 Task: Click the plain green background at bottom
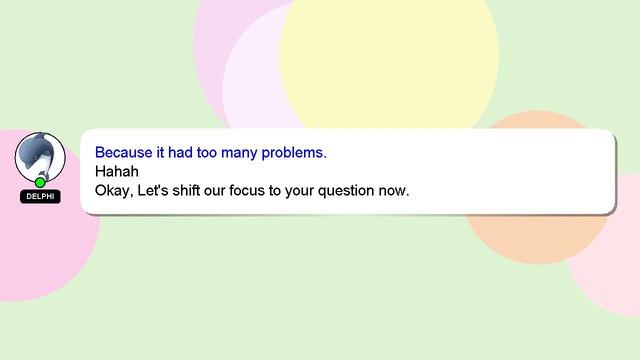point(318,310)
